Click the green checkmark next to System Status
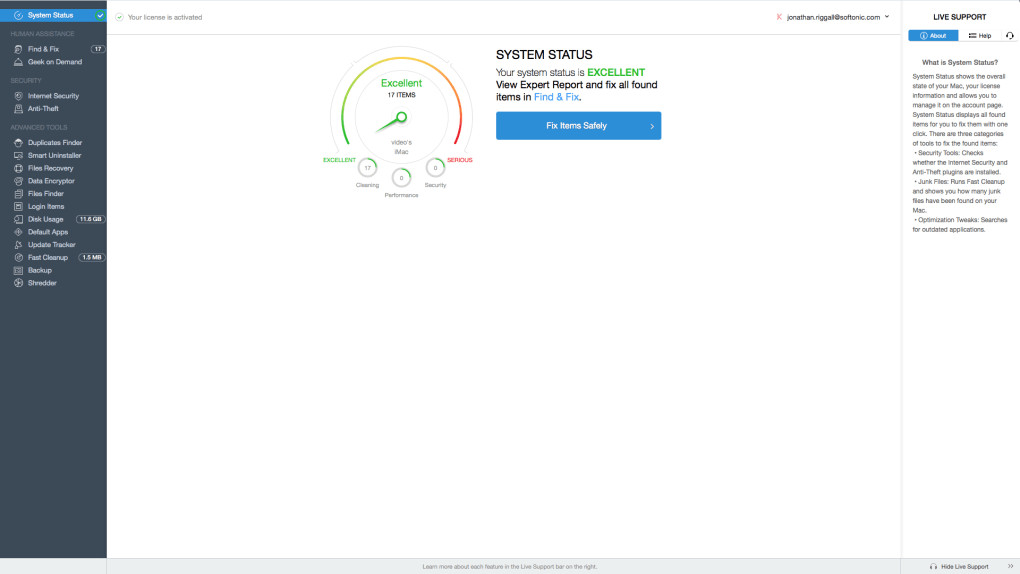Viewport: 1020px width, 574px height. click(100, 15)
